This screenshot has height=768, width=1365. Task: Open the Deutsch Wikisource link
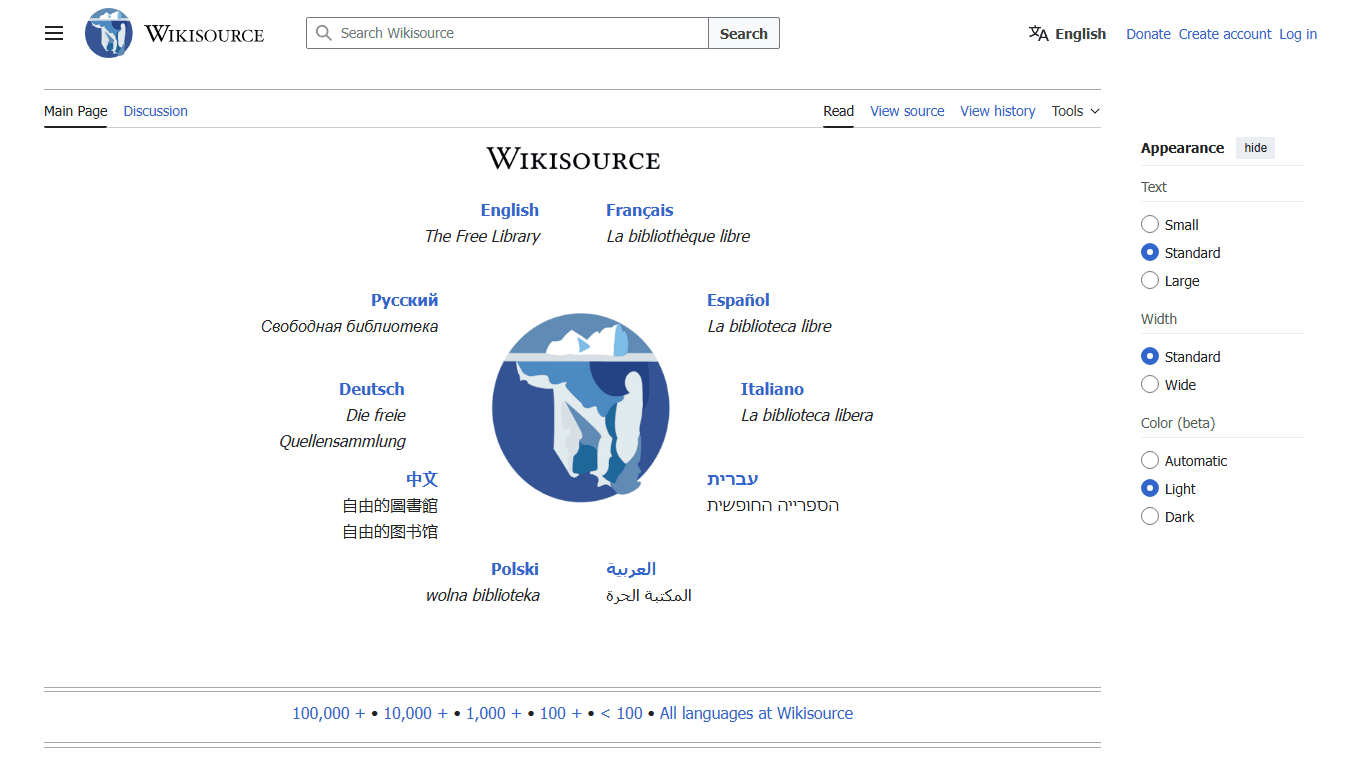(372, 389)
